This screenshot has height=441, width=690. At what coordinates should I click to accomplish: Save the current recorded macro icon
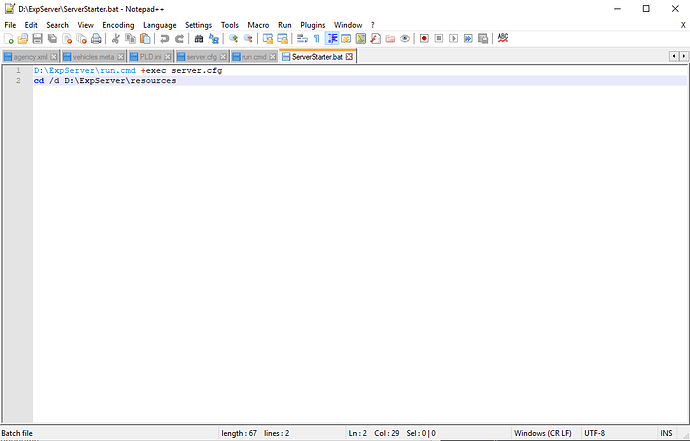click(483, 39)
